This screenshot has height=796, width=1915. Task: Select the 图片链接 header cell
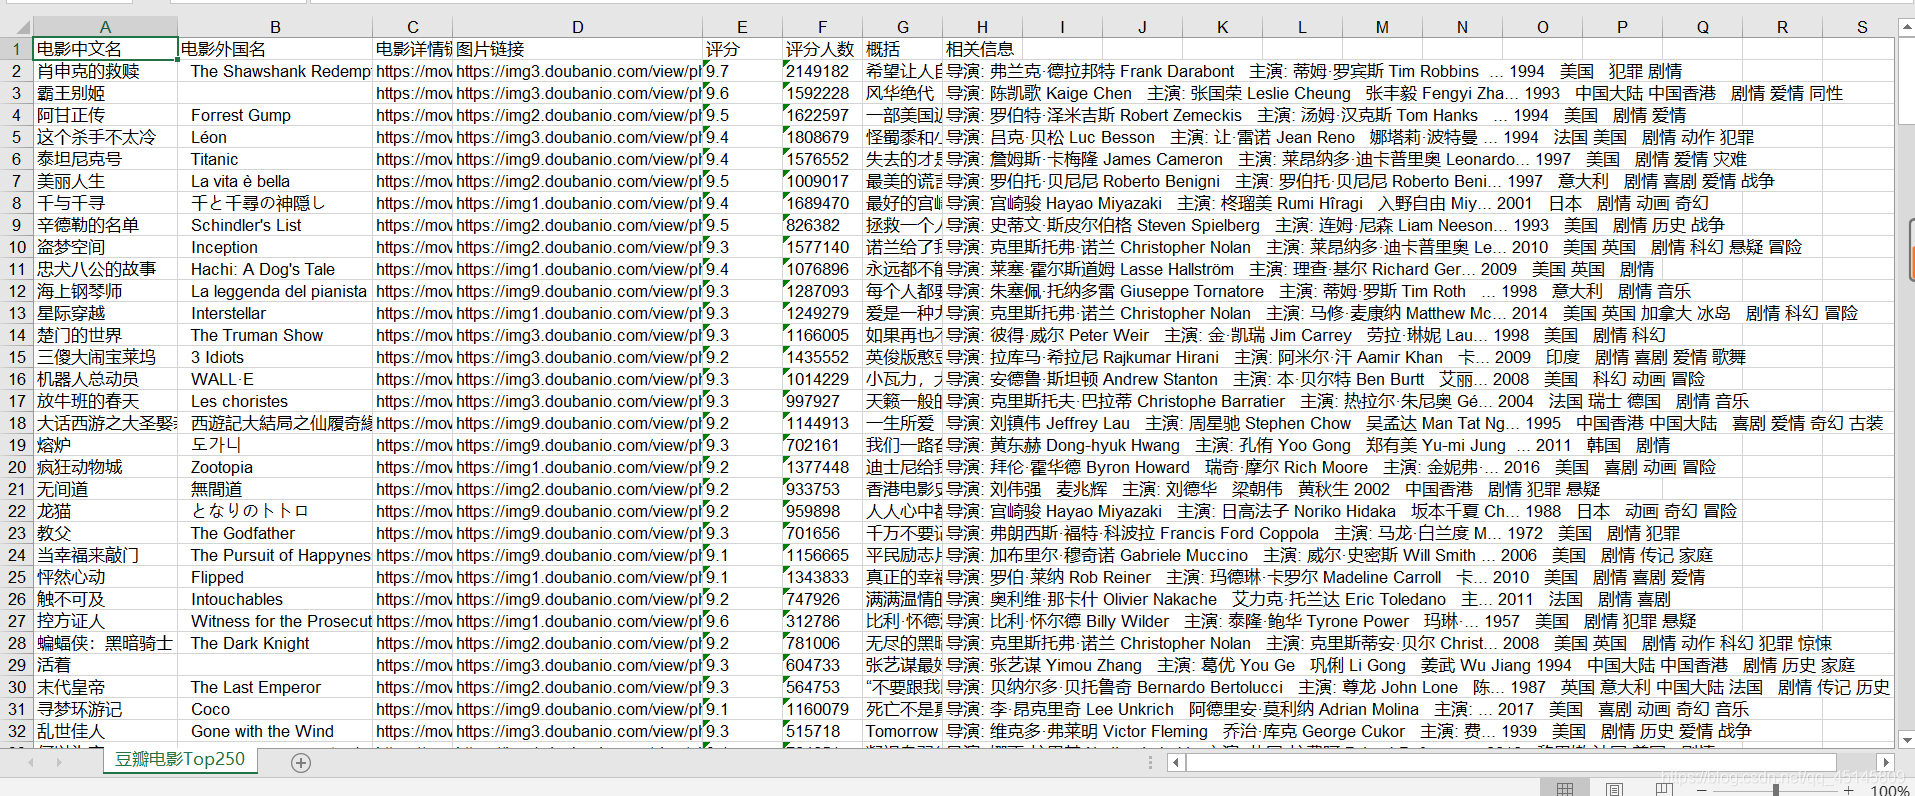tap(578, 49)
